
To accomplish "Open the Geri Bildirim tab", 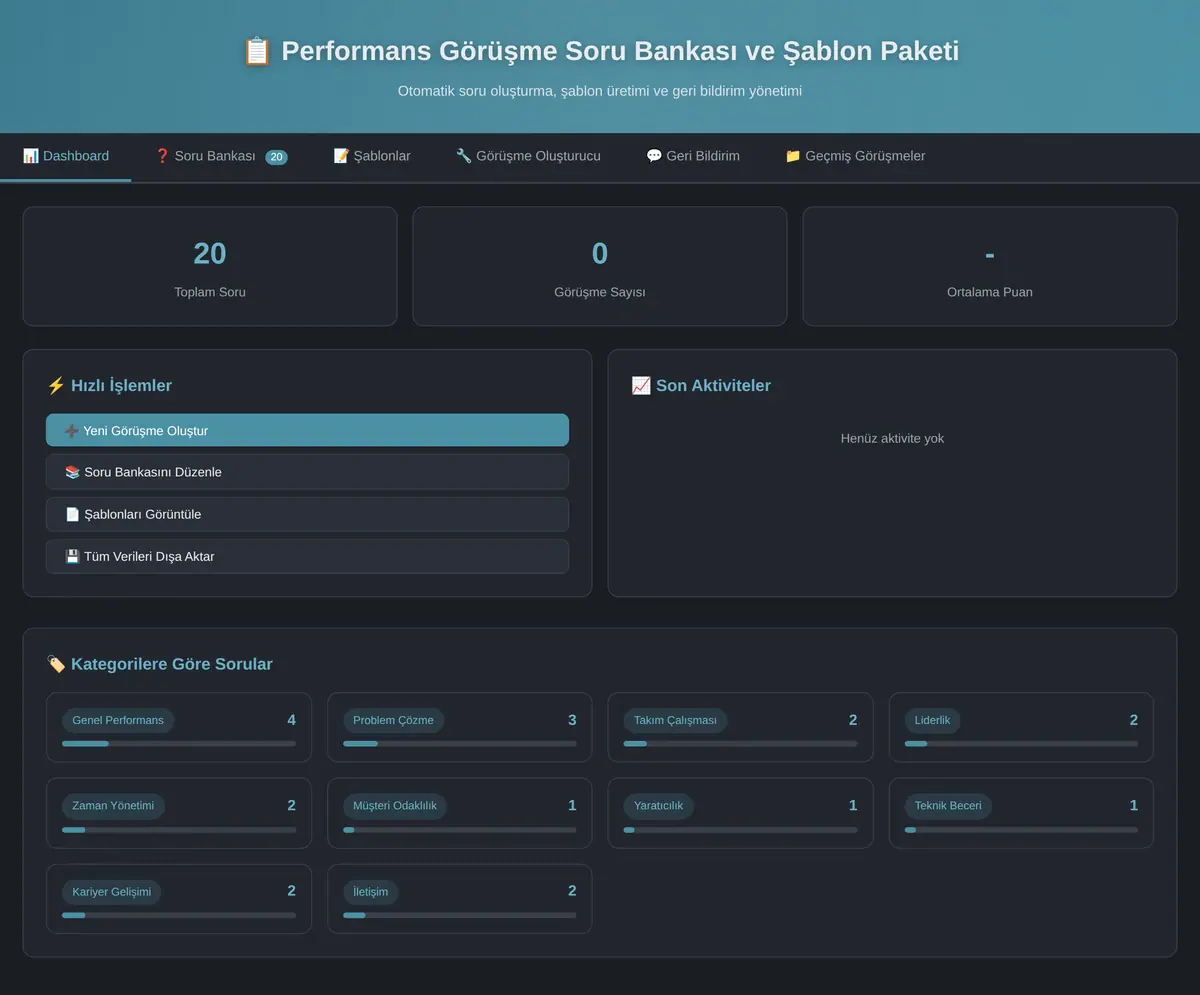I will click(x=693, y=156).
